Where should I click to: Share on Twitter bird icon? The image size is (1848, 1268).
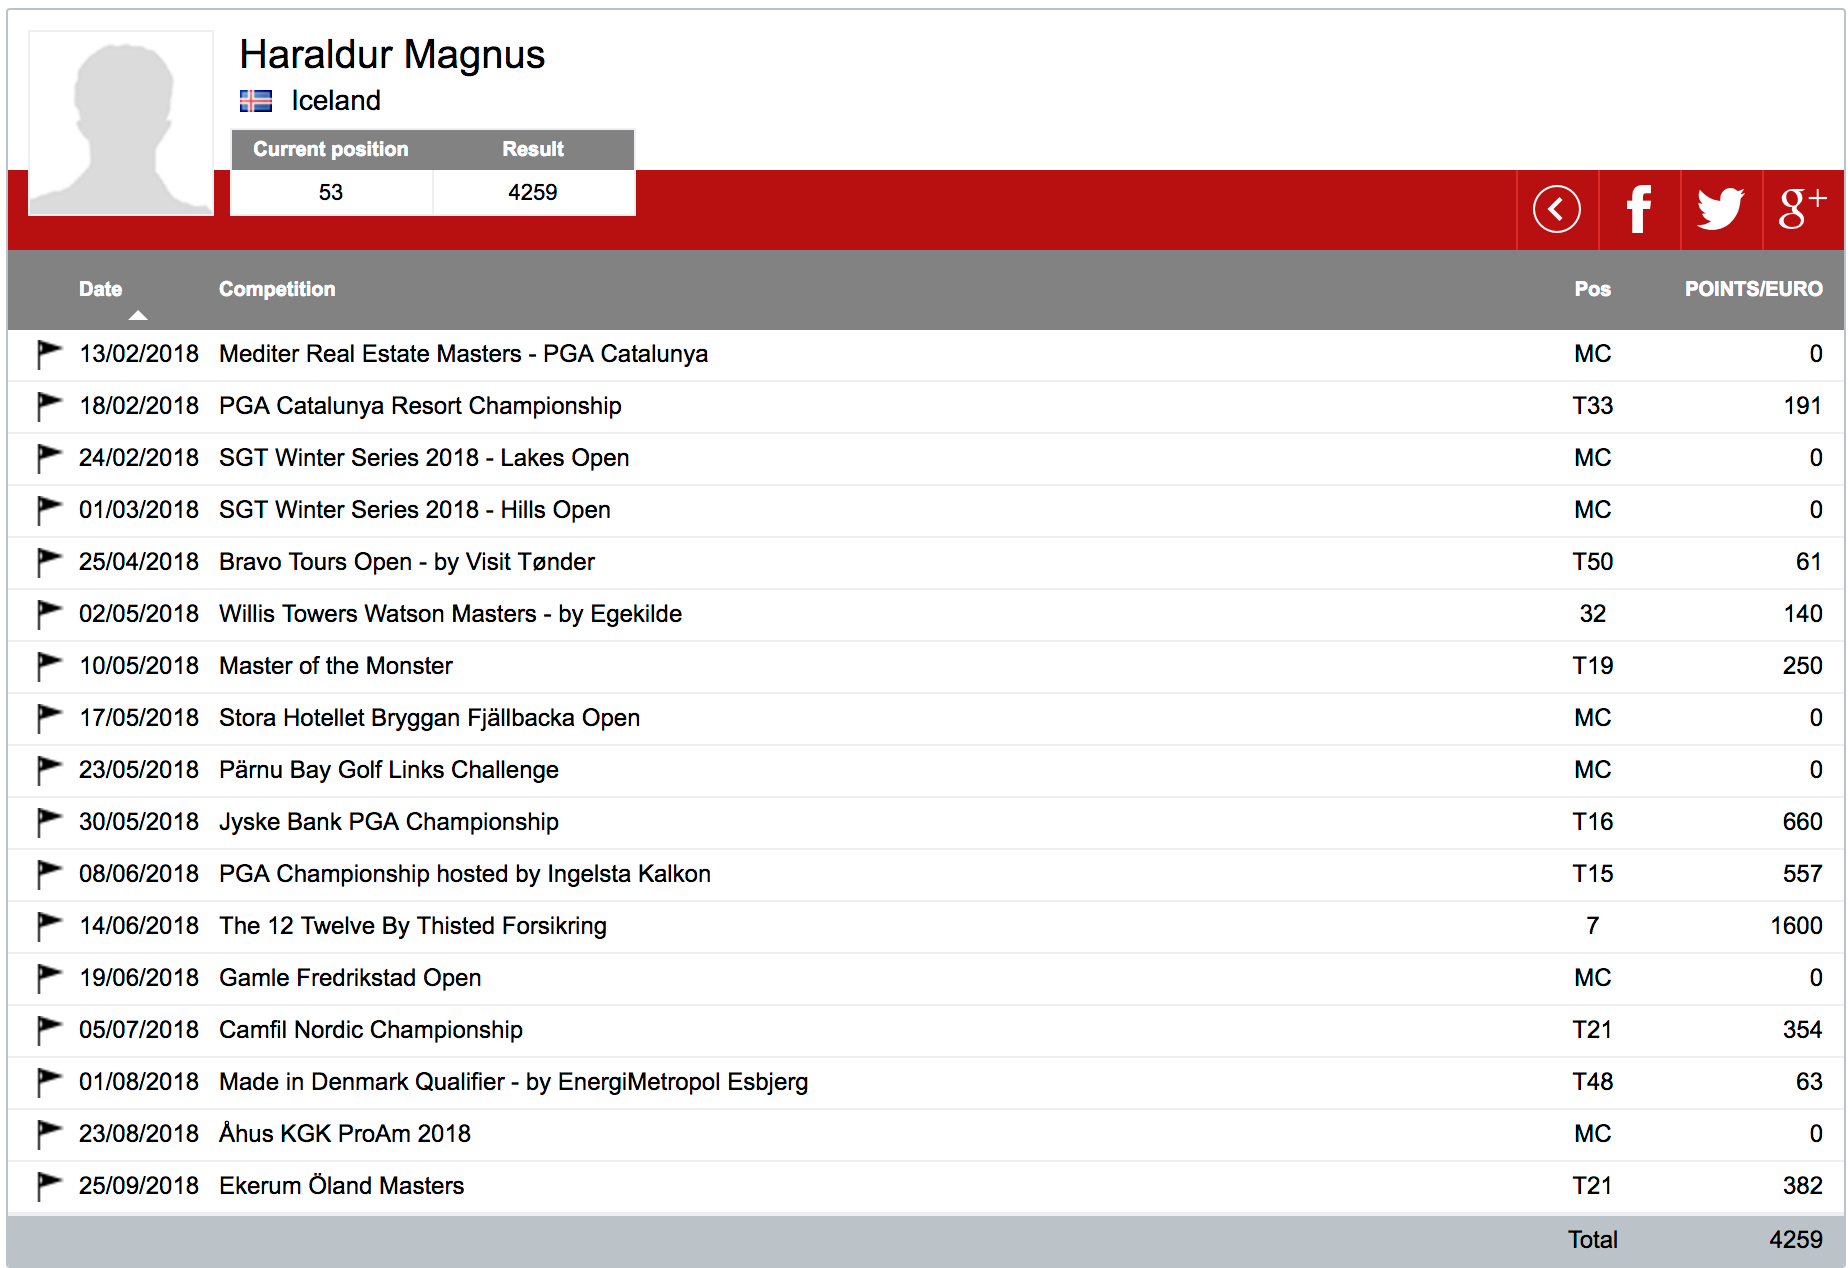tap(1721, 209)
